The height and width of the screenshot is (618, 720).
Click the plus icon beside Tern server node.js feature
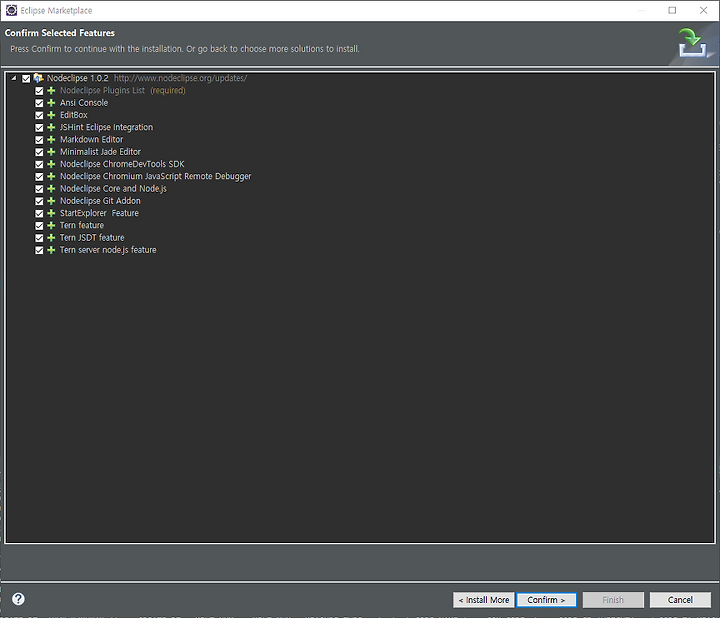tap(51, 250)
